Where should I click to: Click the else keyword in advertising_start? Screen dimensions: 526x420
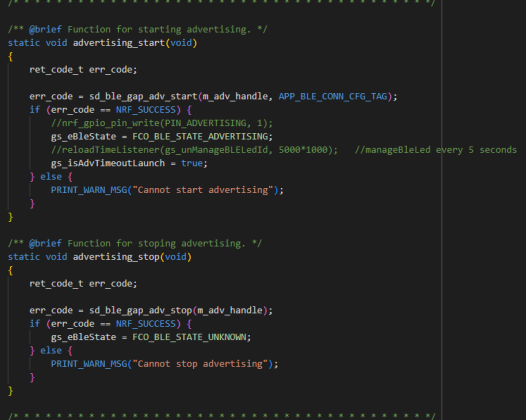pyautogui.click(x=51, y=177)
